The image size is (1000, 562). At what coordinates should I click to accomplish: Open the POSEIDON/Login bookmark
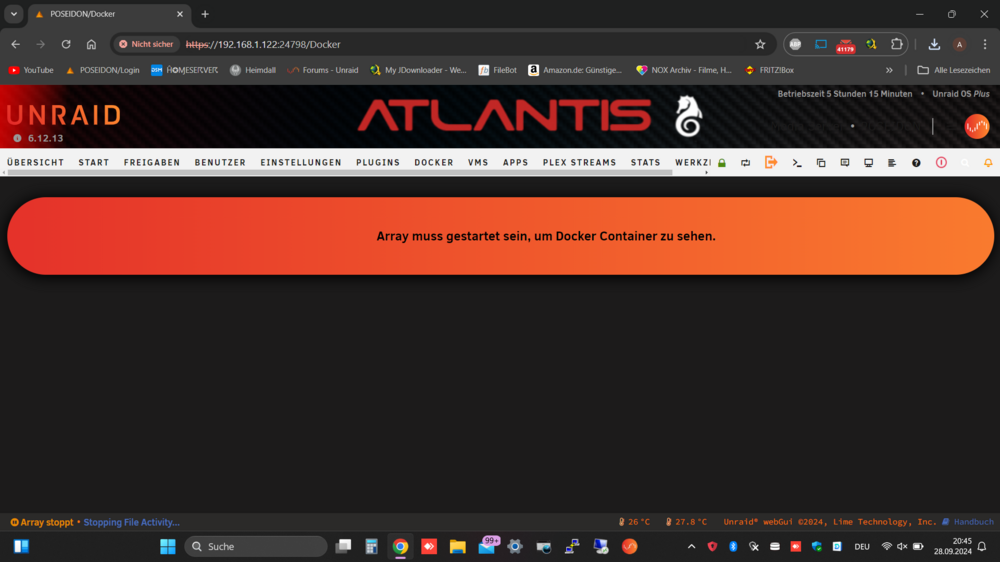click(x=102, y=70)
